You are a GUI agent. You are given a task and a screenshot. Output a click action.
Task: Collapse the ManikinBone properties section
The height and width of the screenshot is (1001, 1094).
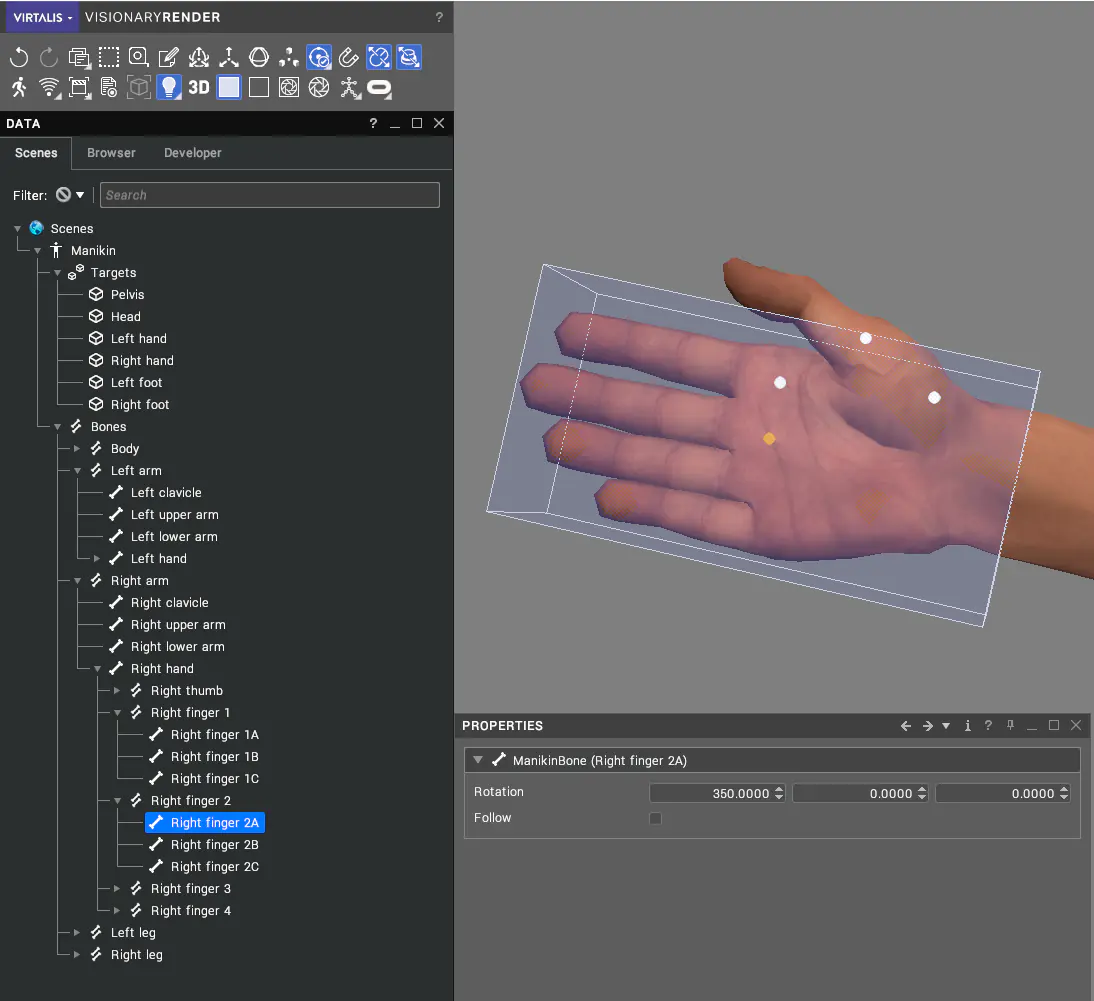tap(478, 760)
